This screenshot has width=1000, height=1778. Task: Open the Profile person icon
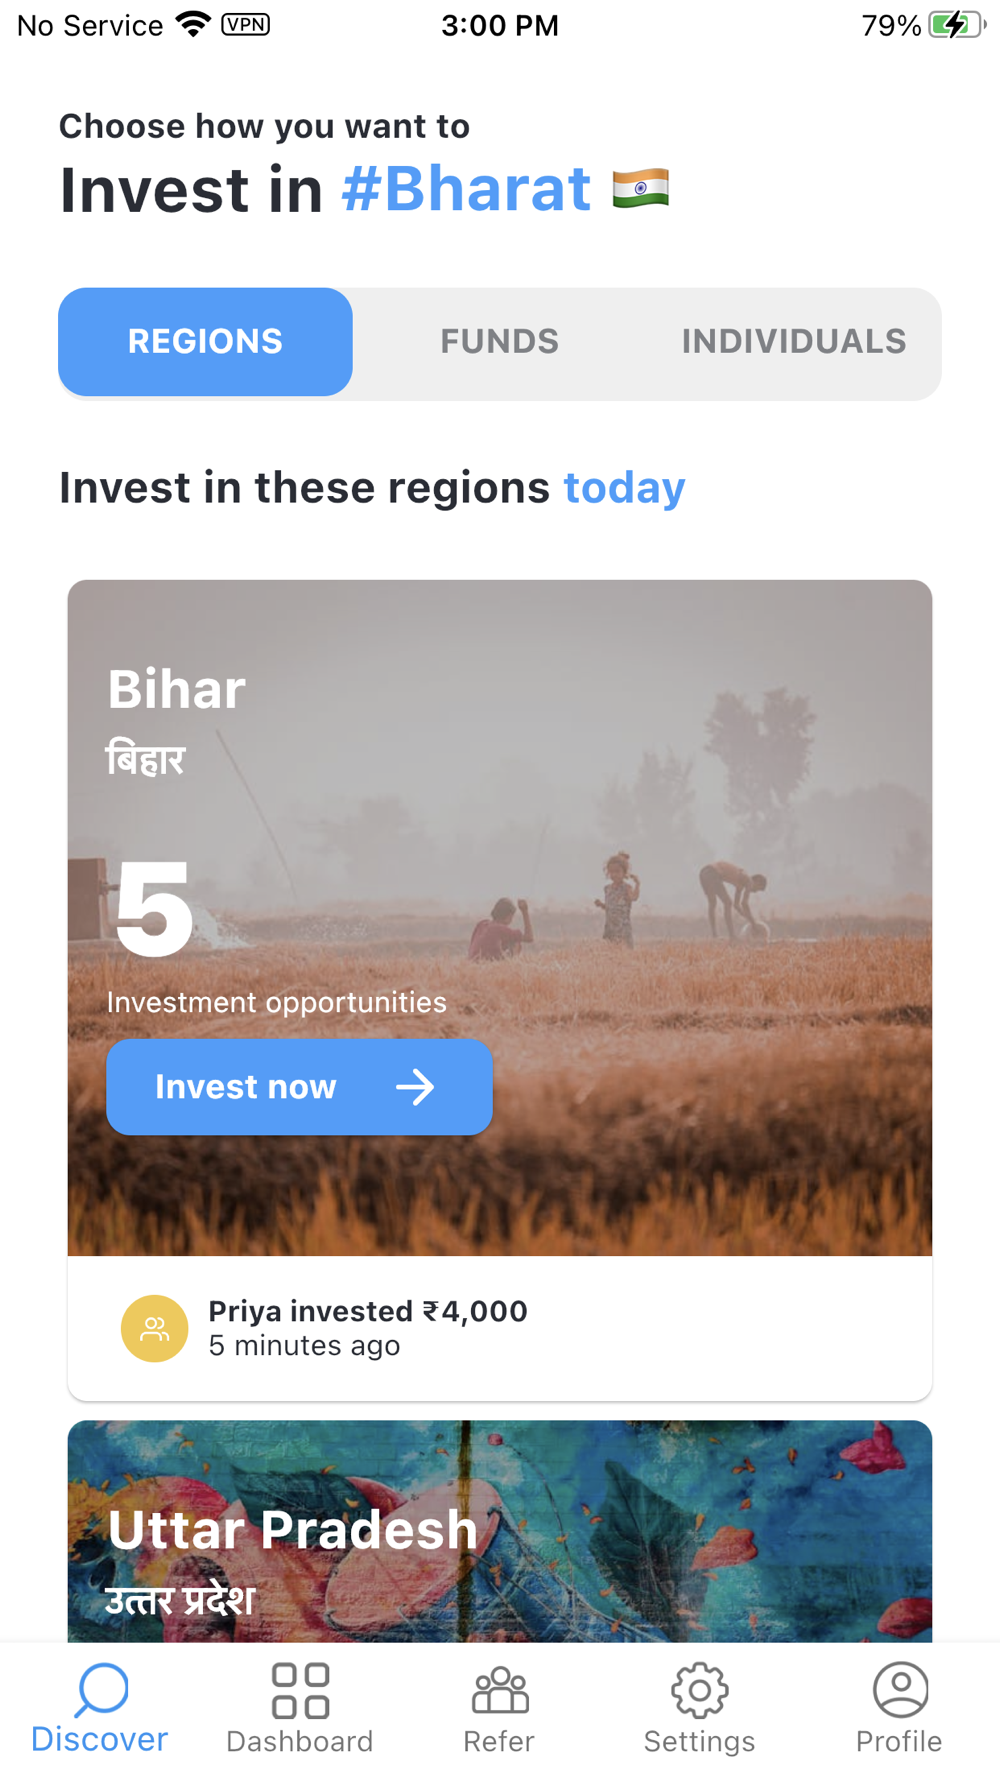click(x=900, y=1690)
